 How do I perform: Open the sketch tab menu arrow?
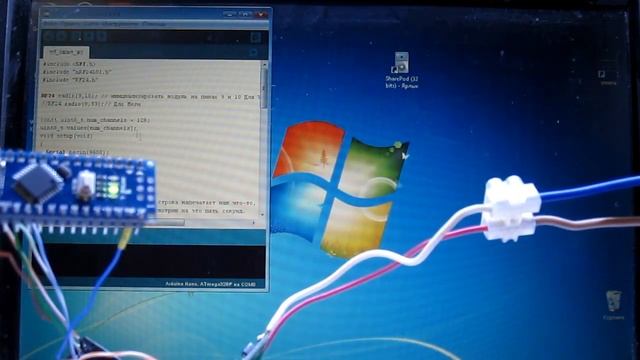[x=253, y=52]
